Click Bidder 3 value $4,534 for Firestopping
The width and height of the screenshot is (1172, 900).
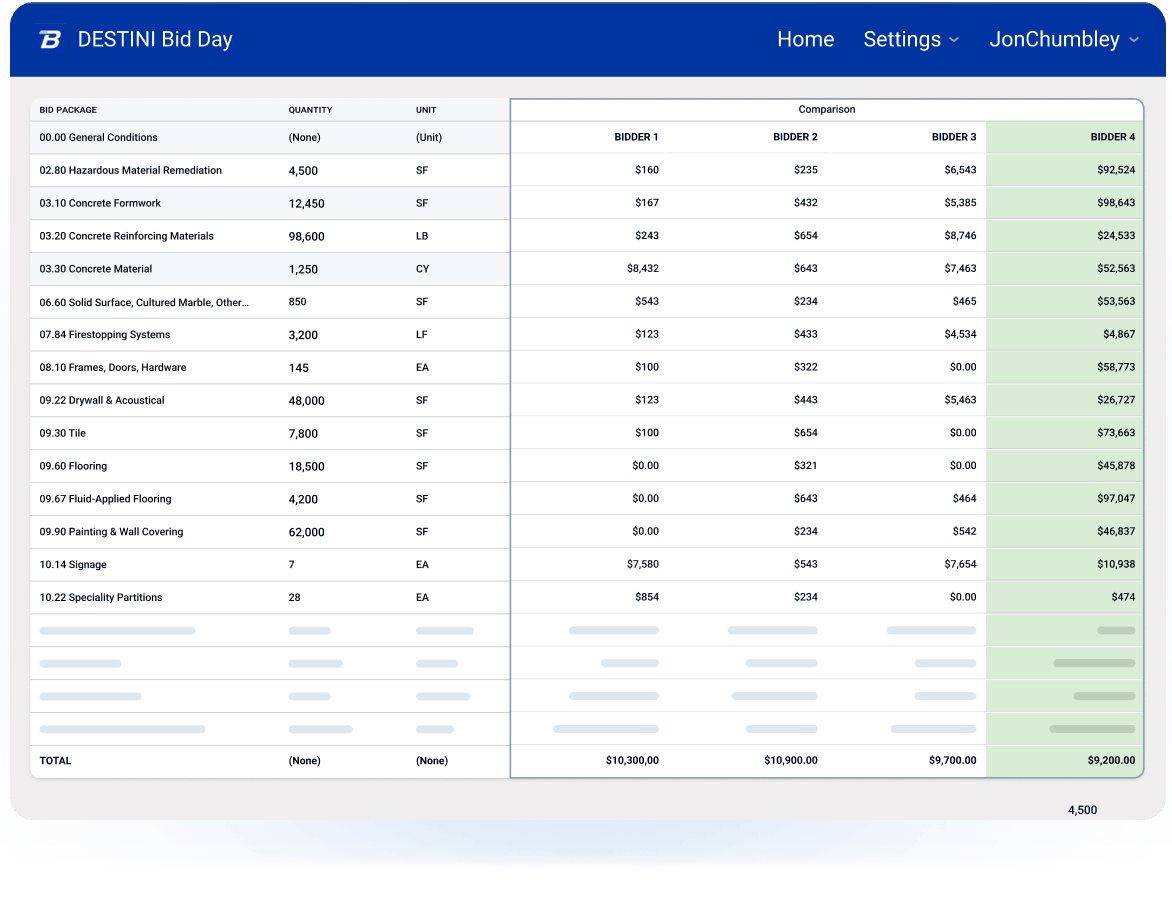[x=960, y=334]
